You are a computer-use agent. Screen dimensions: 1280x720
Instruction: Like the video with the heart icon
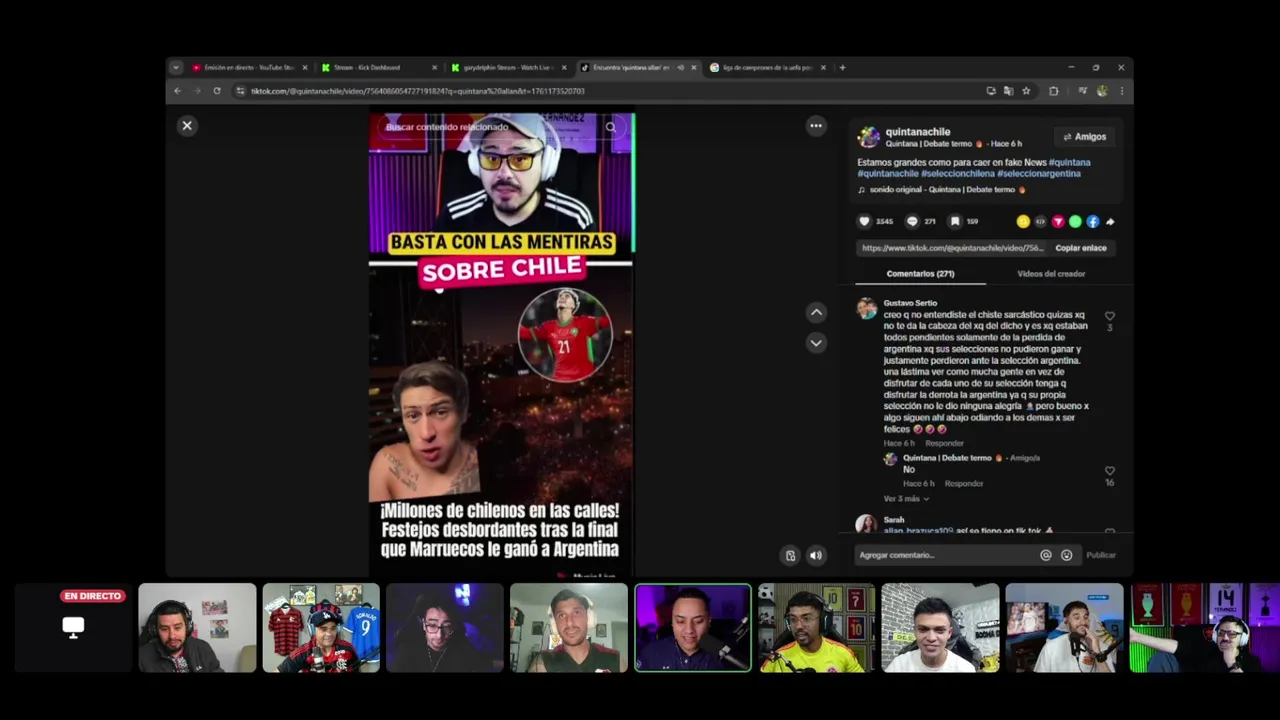pyautogui.click(x=865, y=221)
